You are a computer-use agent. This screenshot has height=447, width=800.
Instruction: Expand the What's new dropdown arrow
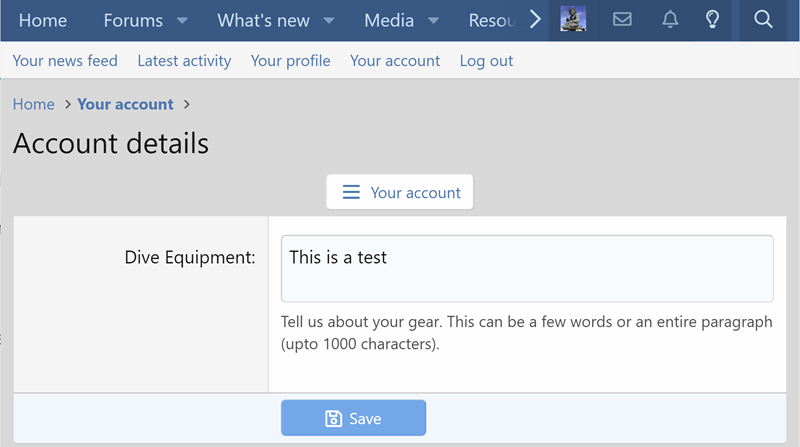click(x=329, y=21)
